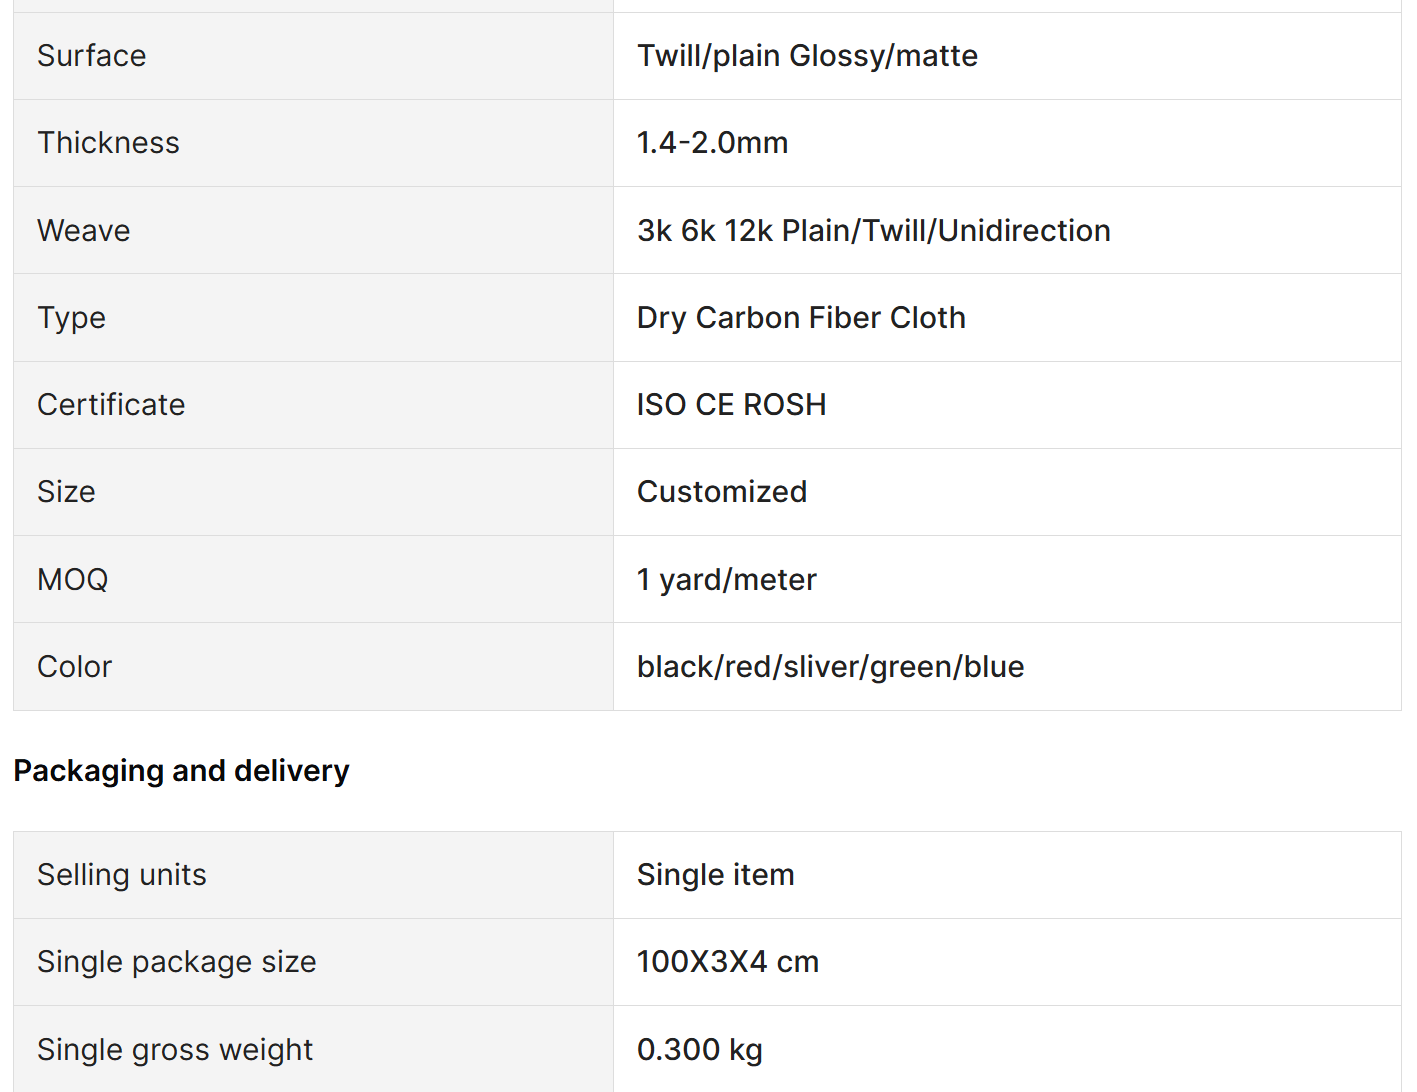Select the 3k 6k 12k Plain/Twill/Unidirection text
This screenshot has height=1092, width=1417.
click(x=874, y=231)
